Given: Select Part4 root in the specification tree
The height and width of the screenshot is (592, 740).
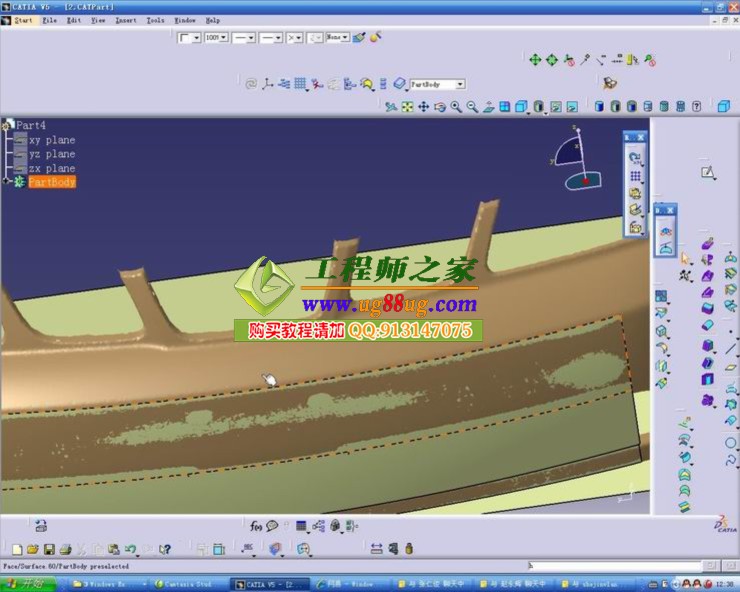Looking at the screenshot, I should [x=31, y=125].
